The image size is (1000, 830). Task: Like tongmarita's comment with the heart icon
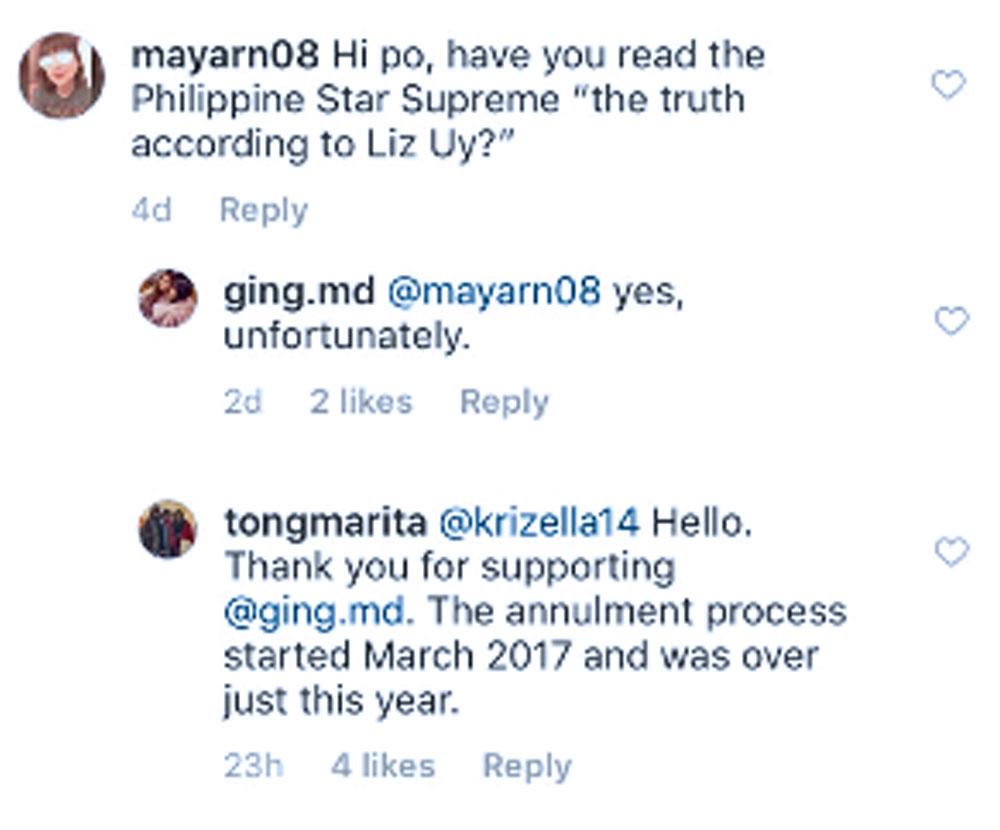click(x=951, y=551)
